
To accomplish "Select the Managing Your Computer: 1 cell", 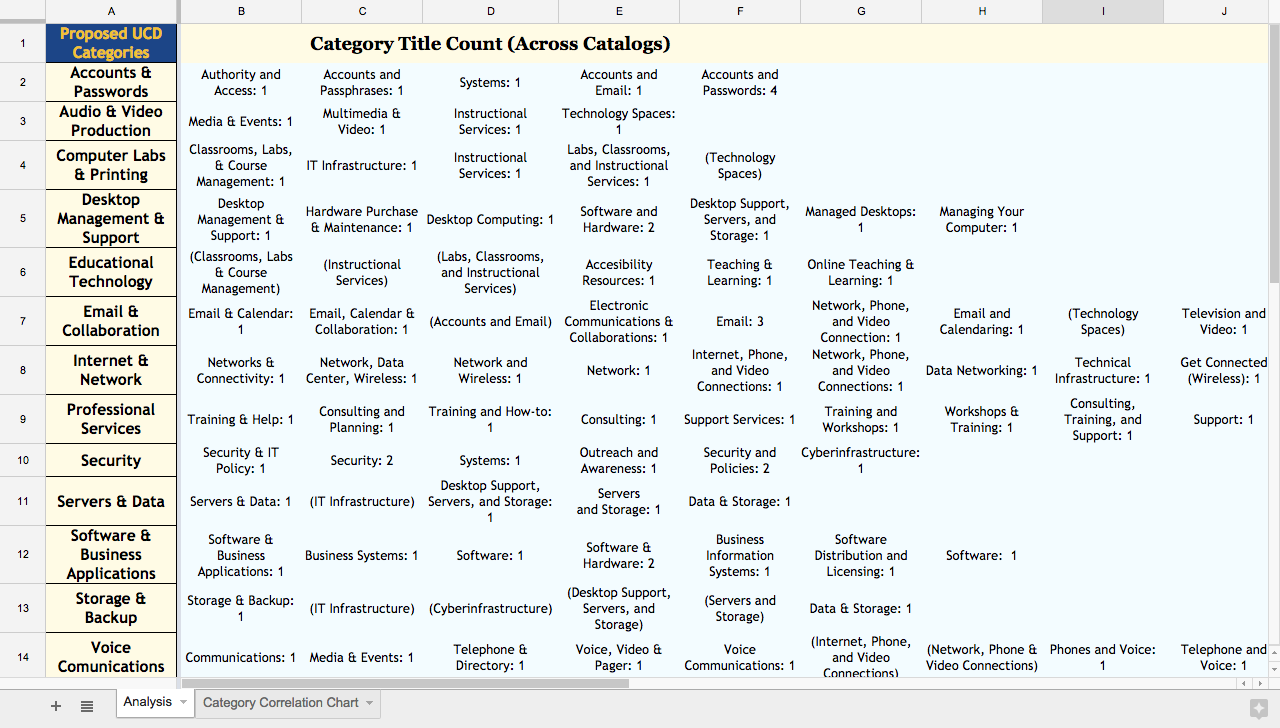I will 982,219.
